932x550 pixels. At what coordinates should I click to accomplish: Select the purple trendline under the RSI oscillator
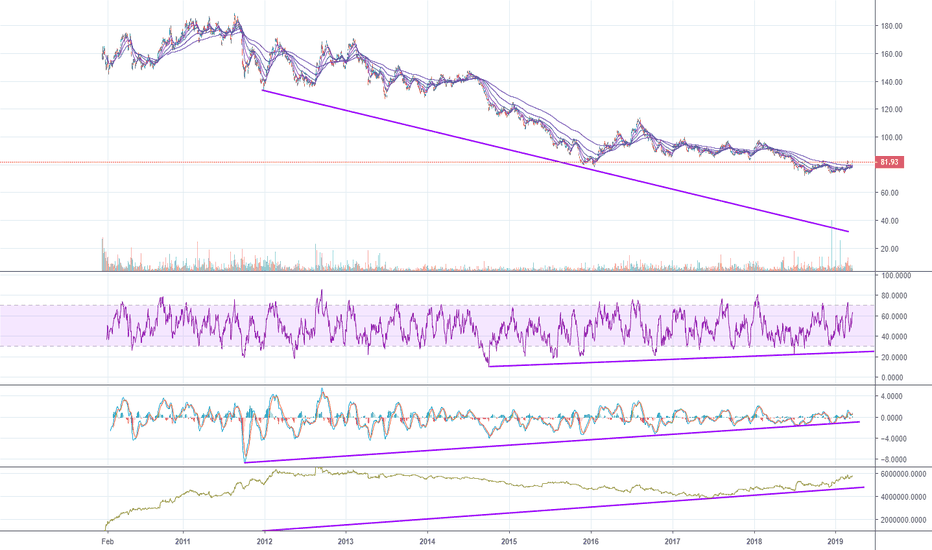(x=681, y=359)
